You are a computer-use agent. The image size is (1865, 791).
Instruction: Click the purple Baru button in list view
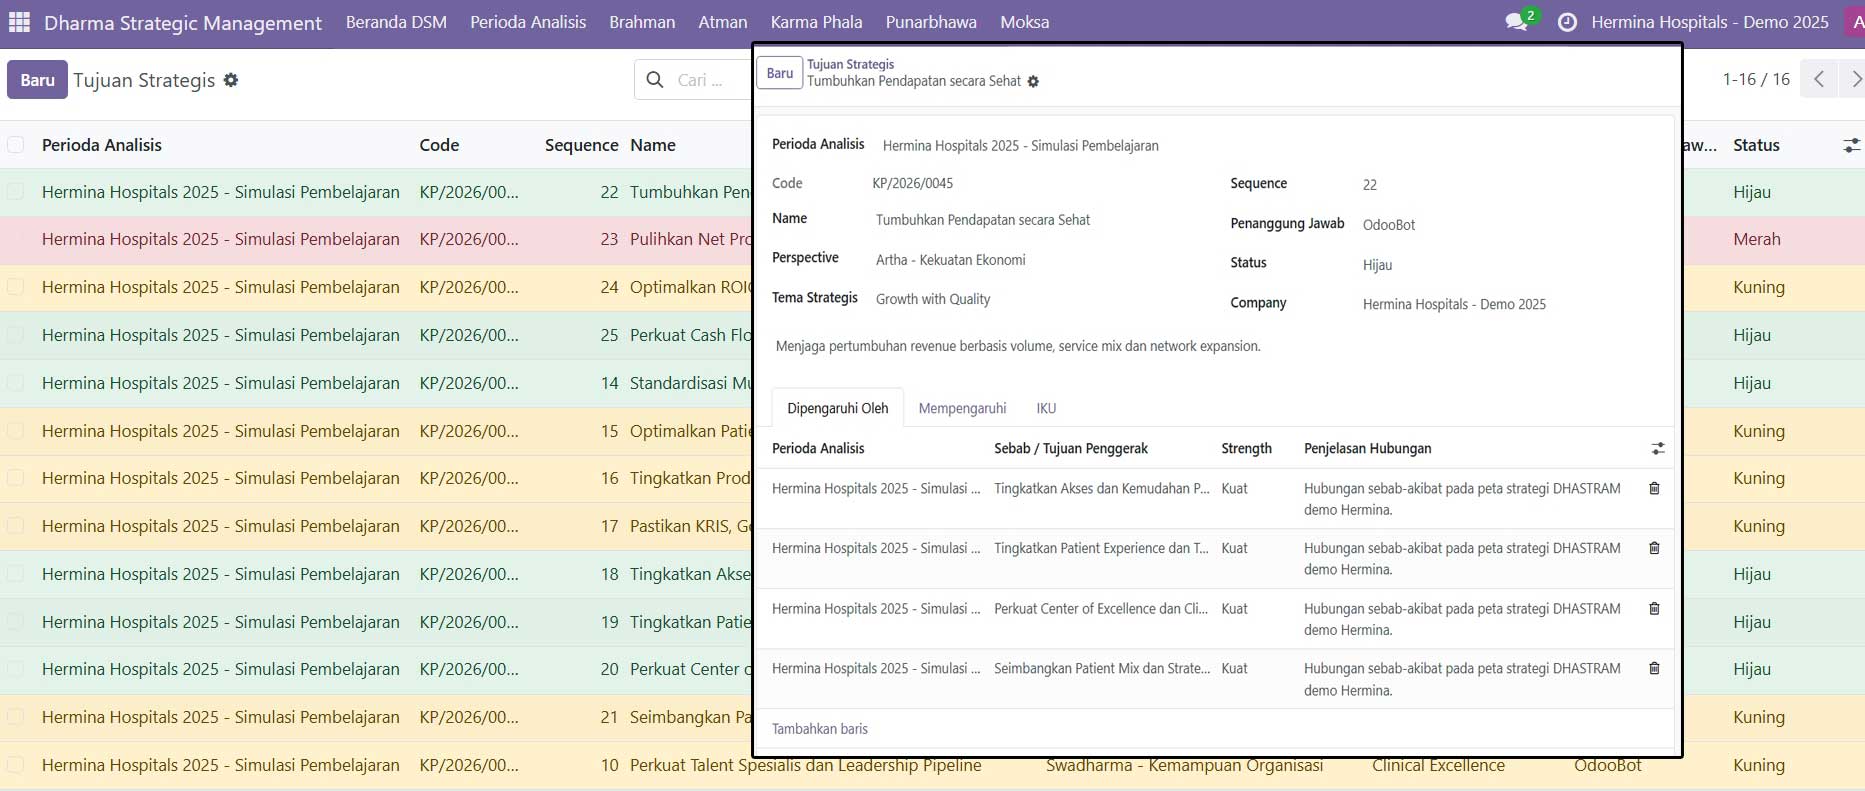coord(38,80)
